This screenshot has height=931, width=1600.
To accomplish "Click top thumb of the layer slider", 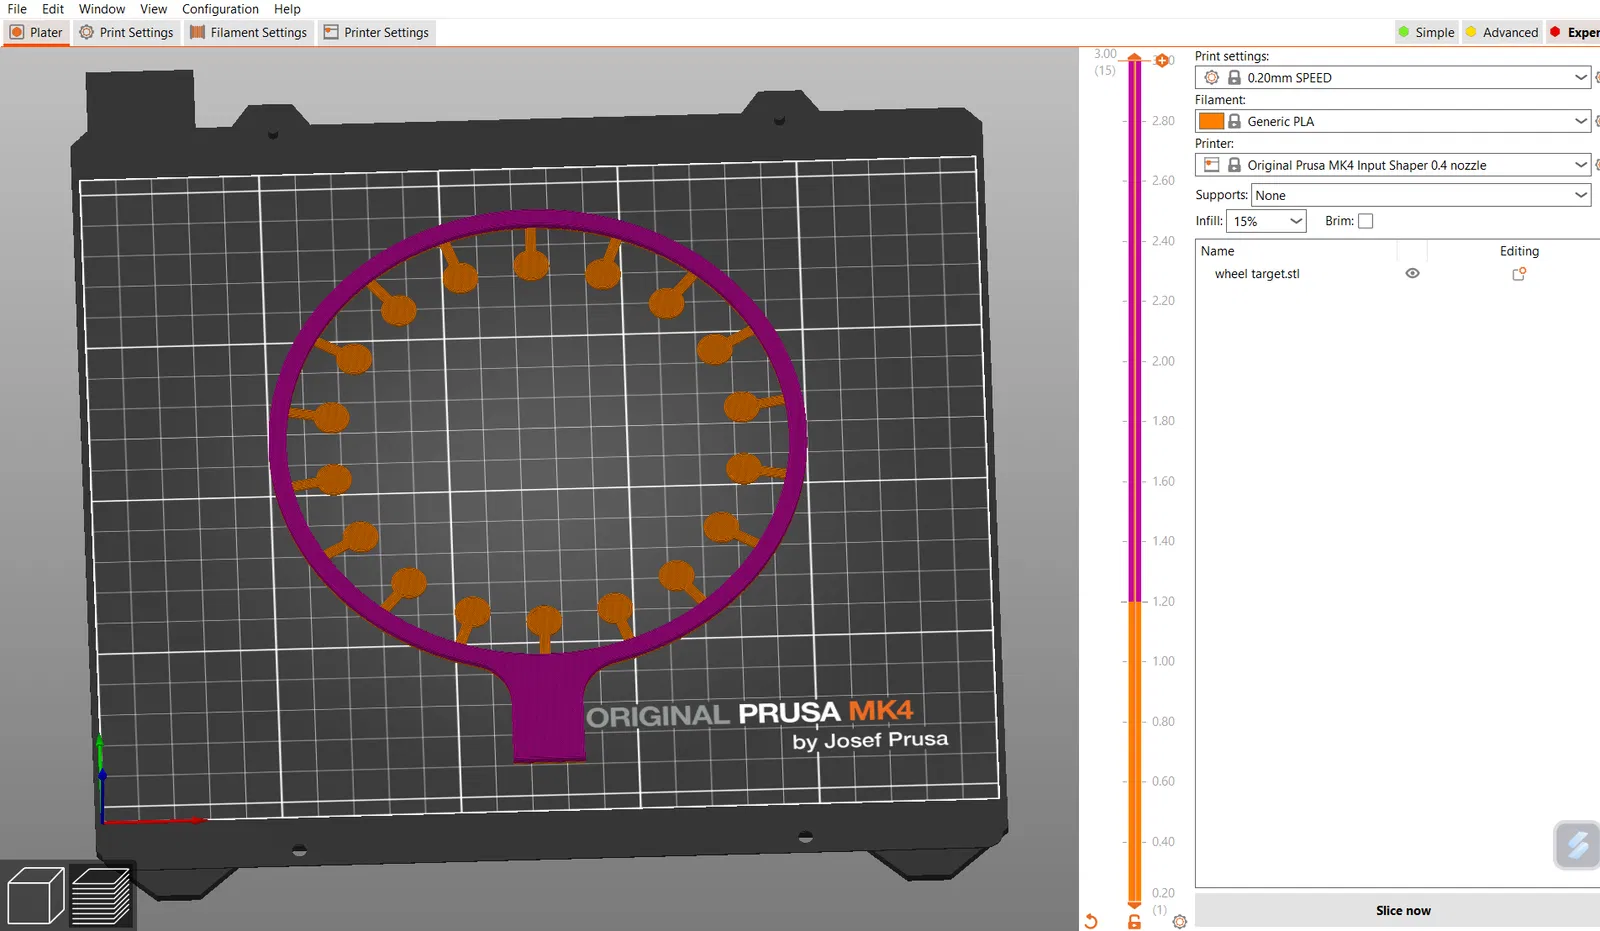I will tap(1135, 58).
